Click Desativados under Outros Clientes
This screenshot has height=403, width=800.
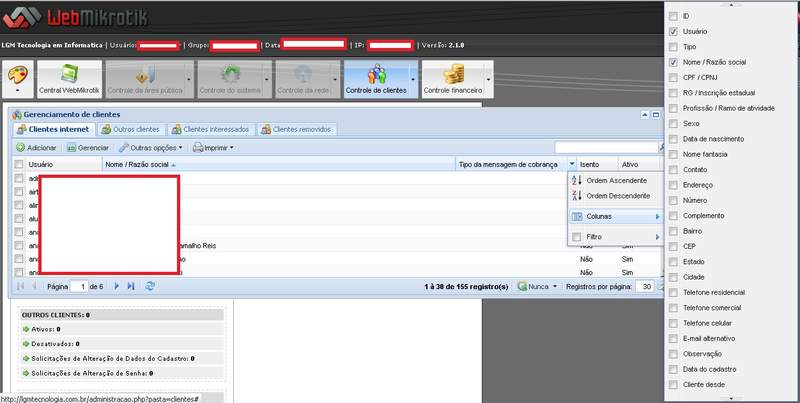(51, 344)
